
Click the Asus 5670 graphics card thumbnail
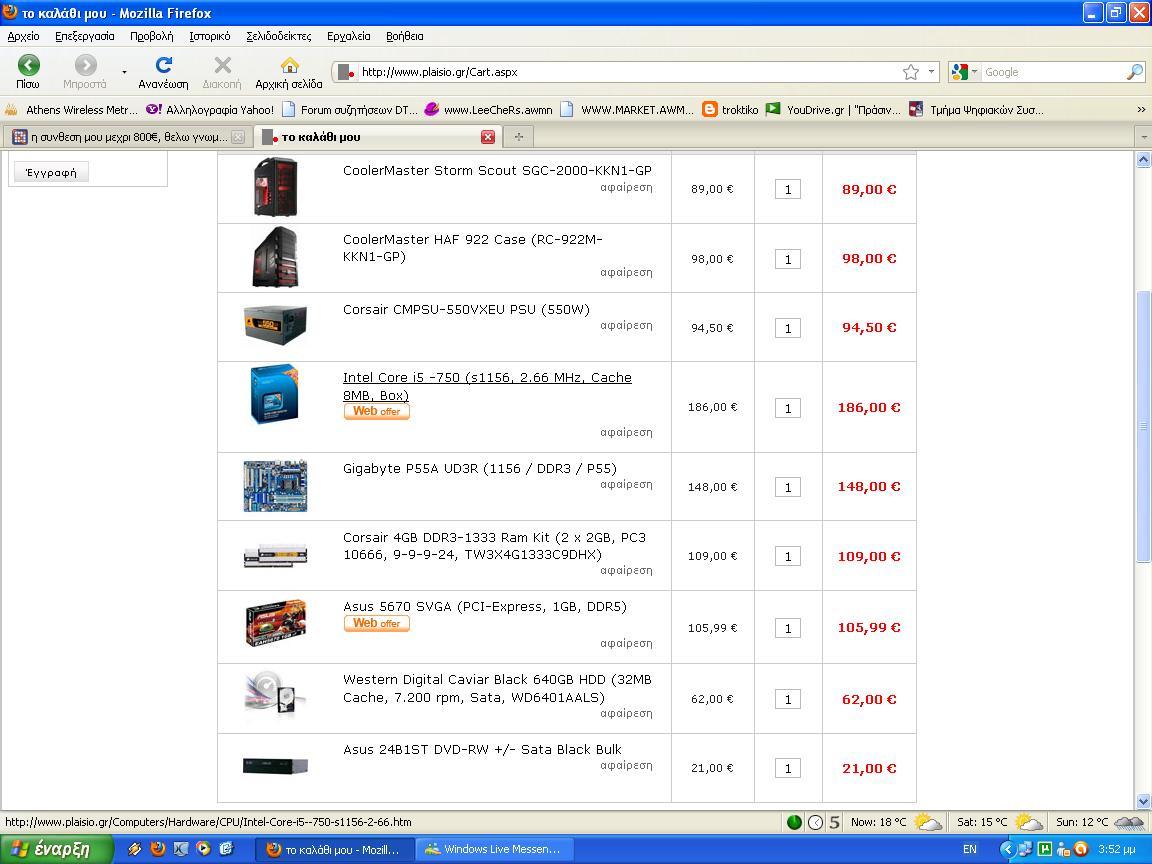(276, 623)
